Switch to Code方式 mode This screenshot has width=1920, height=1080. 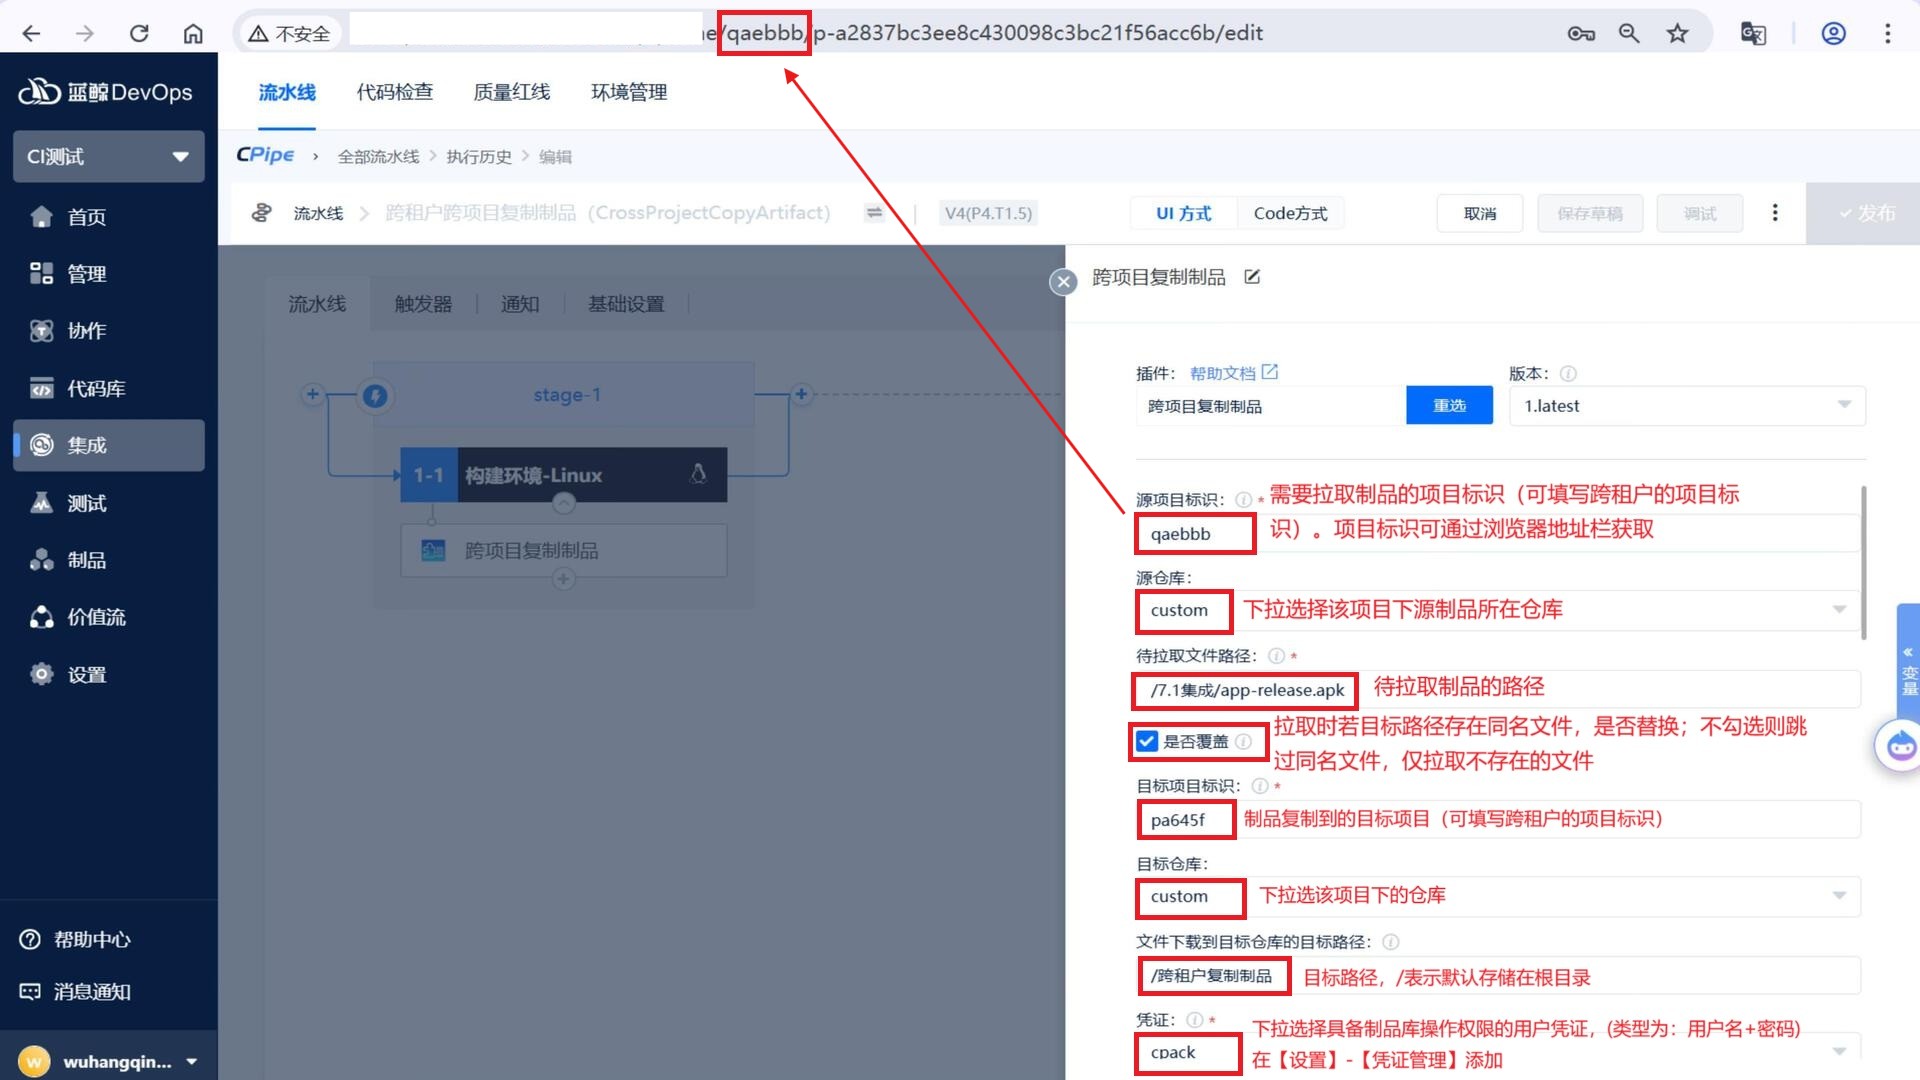[x=1290, y=213]
